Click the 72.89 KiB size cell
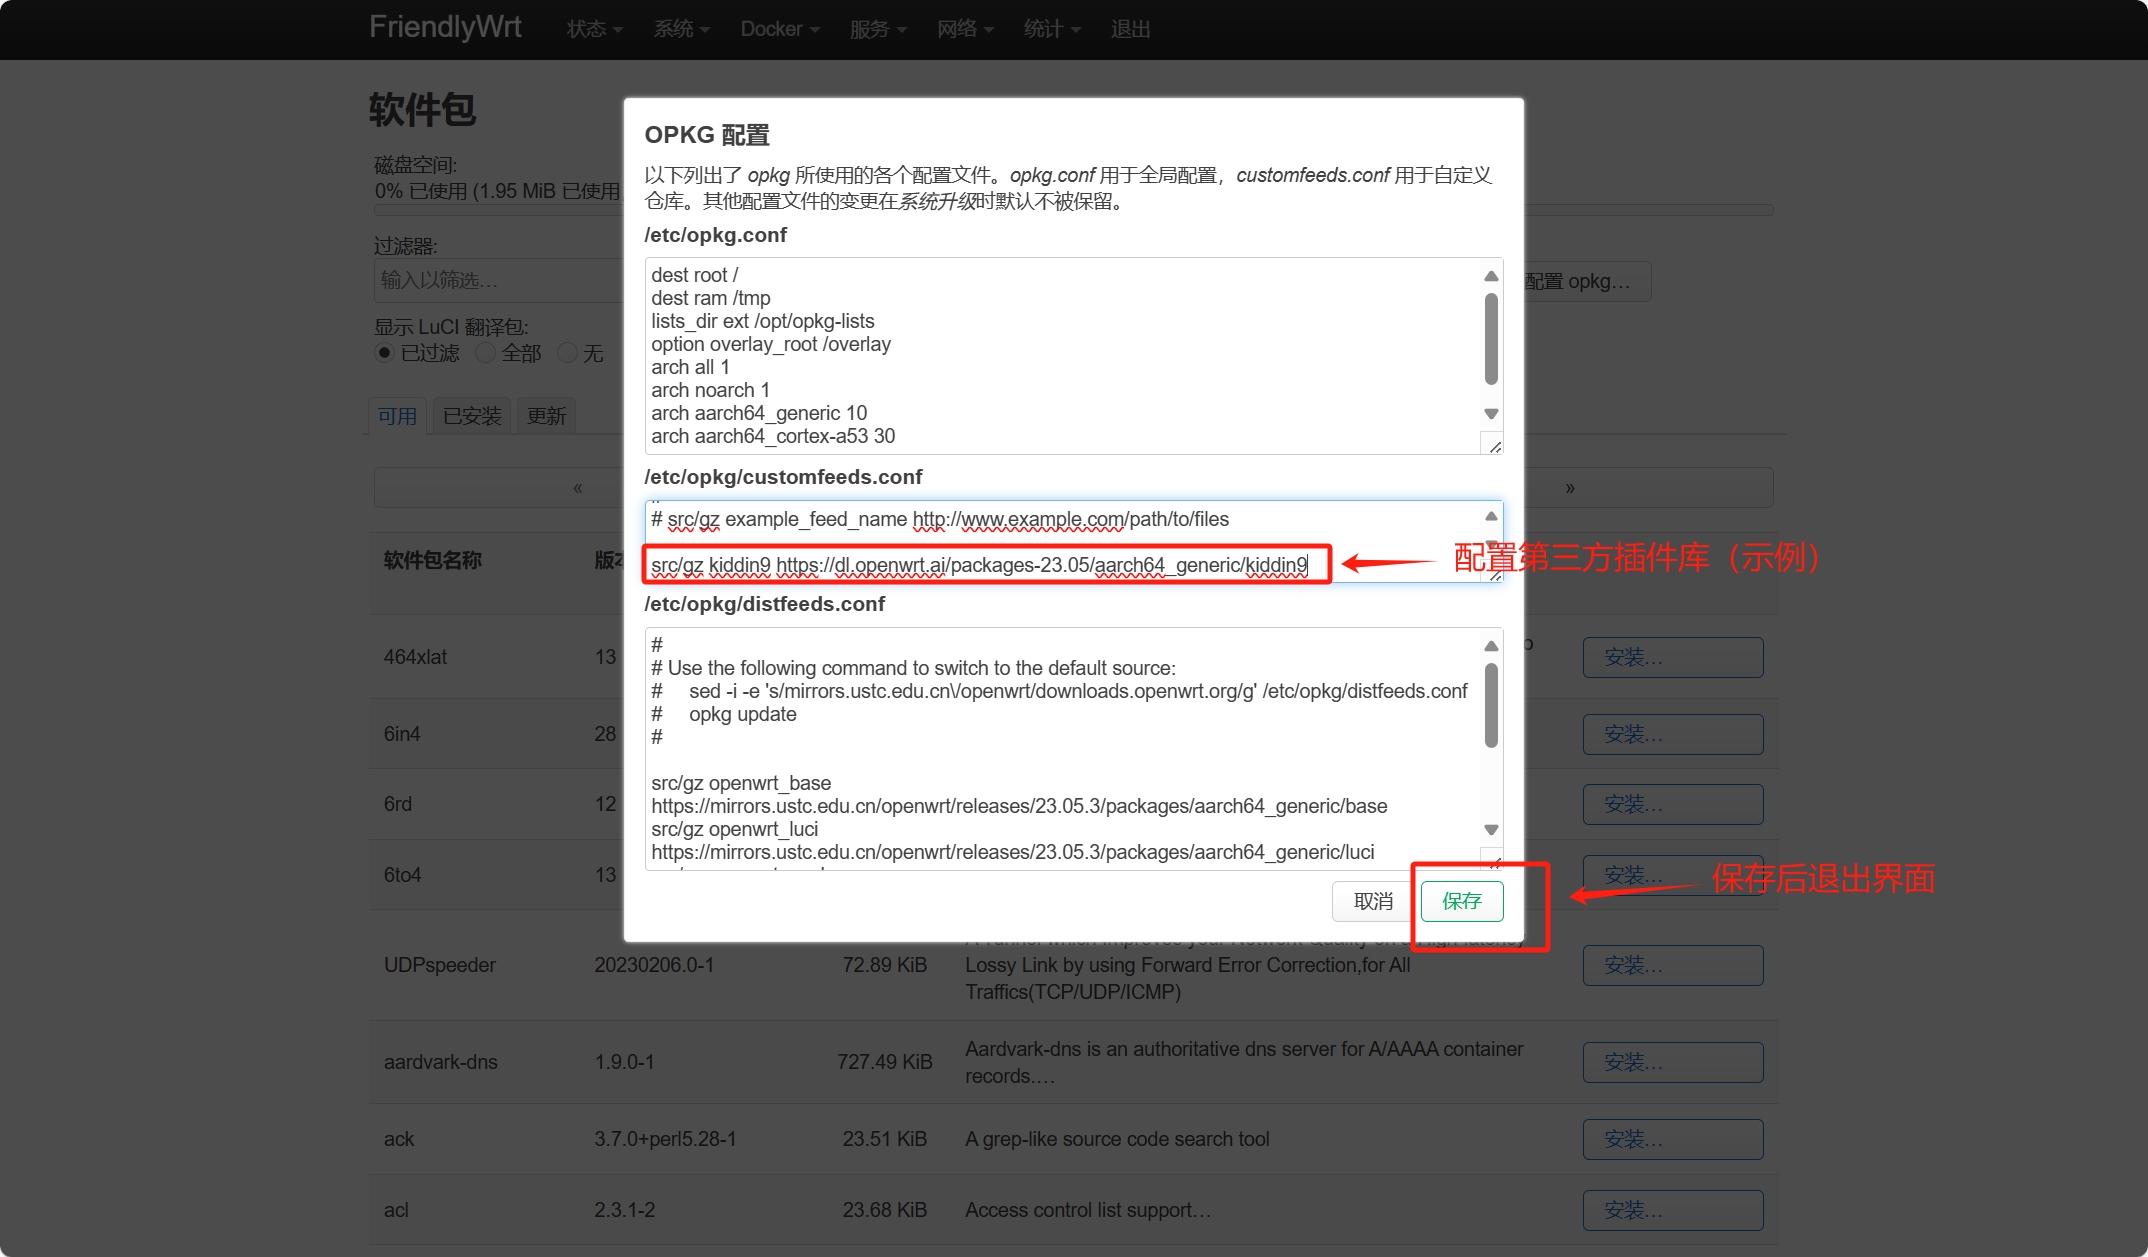Image resolution: width=2148 pixels, height=1257 pixels. (884, 965)
